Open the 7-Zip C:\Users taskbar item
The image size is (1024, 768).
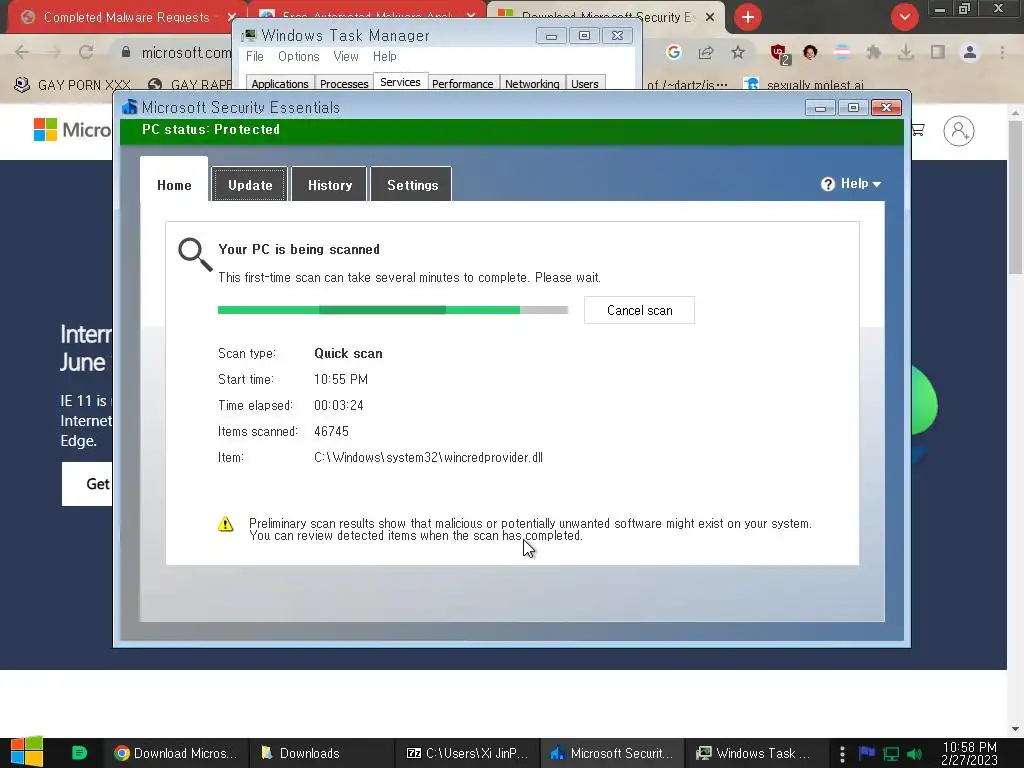468,753
